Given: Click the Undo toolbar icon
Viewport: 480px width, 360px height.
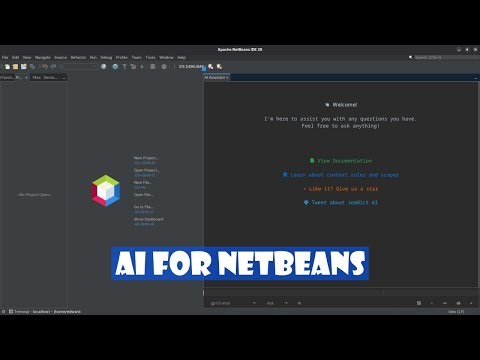Looking at the screenshot, I should click(45, 67).
